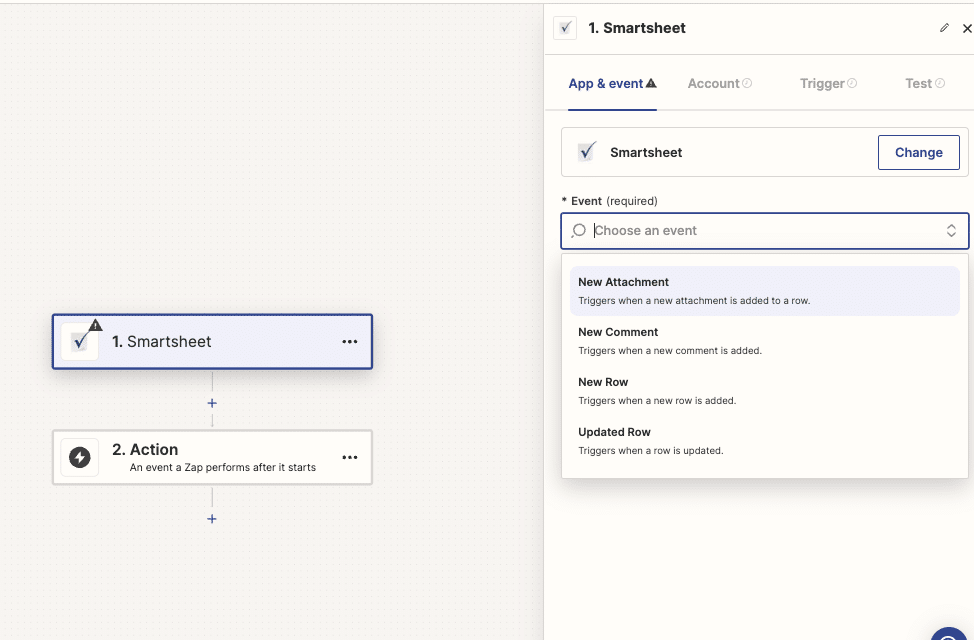
Task: Select the New Attachment event
Action: 765,291
